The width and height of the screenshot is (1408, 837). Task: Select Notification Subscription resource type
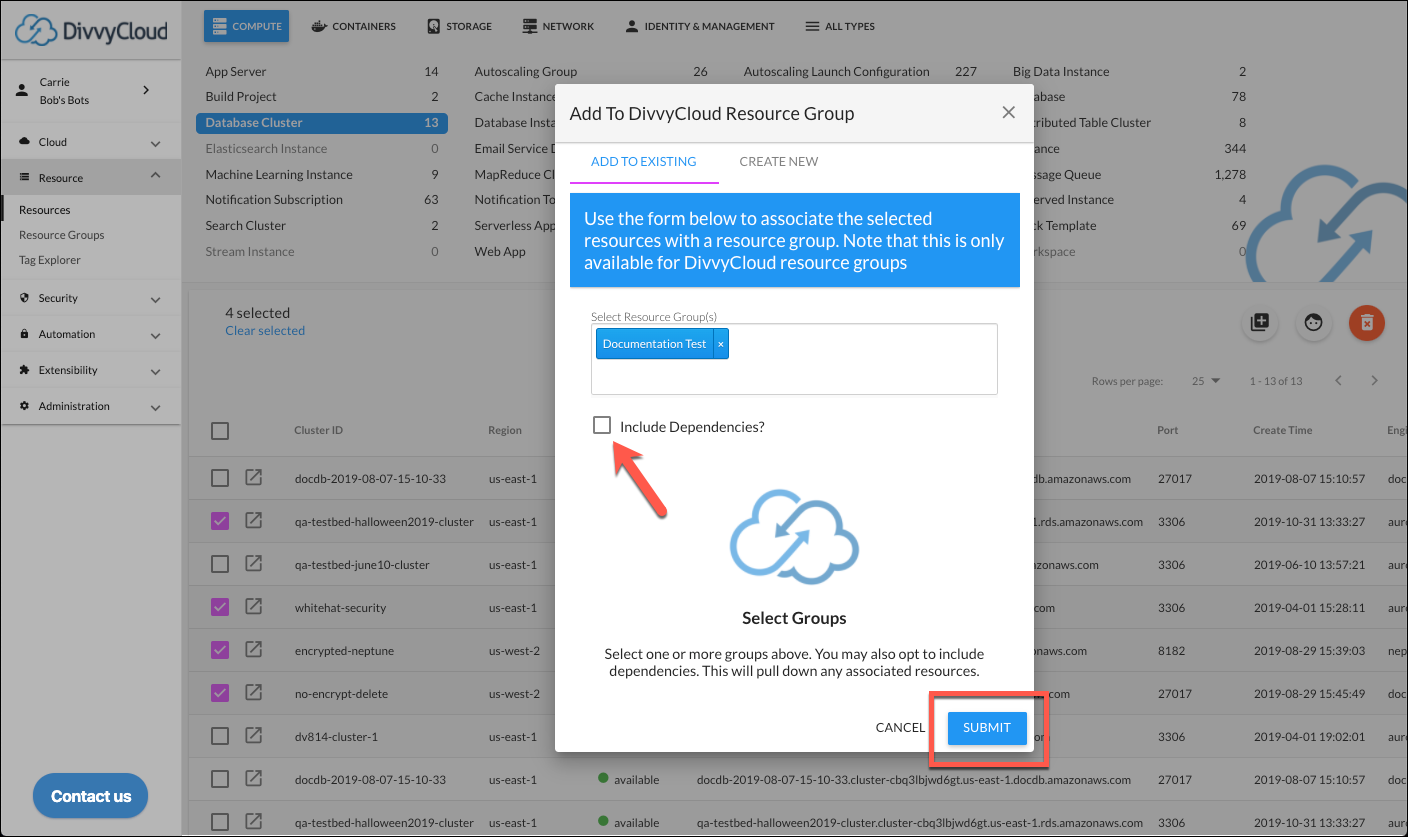[x=321, y=200]
